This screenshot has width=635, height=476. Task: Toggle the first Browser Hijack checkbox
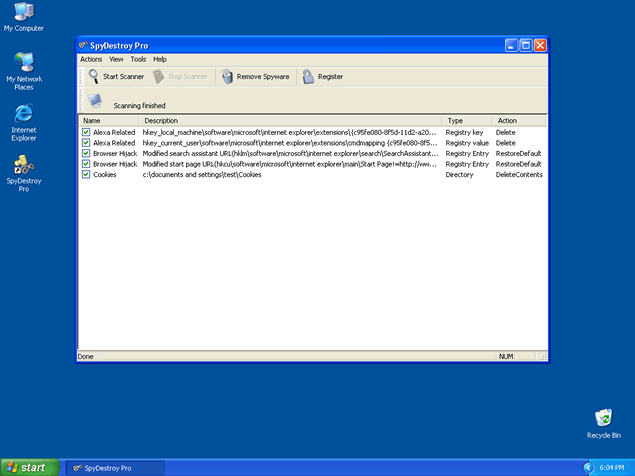(x=86, y=153)
